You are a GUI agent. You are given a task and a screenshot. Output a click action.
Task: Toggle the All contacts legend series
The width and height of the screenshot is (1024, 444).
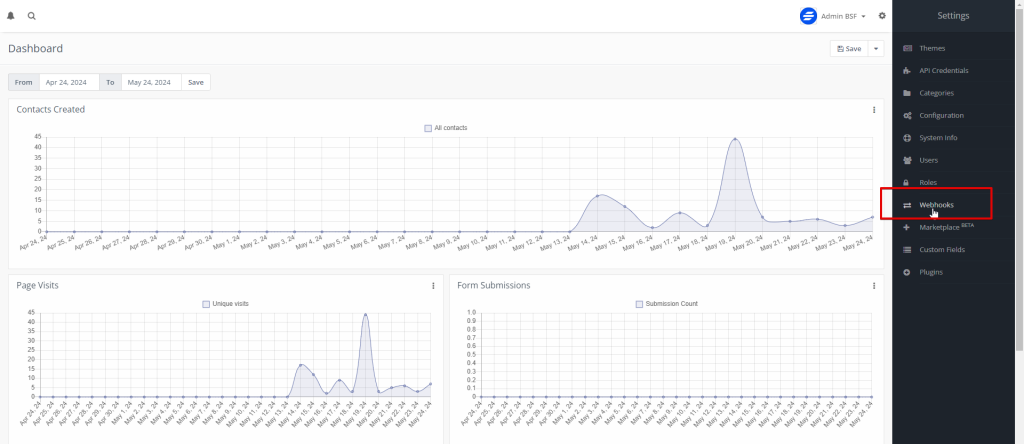445,128
